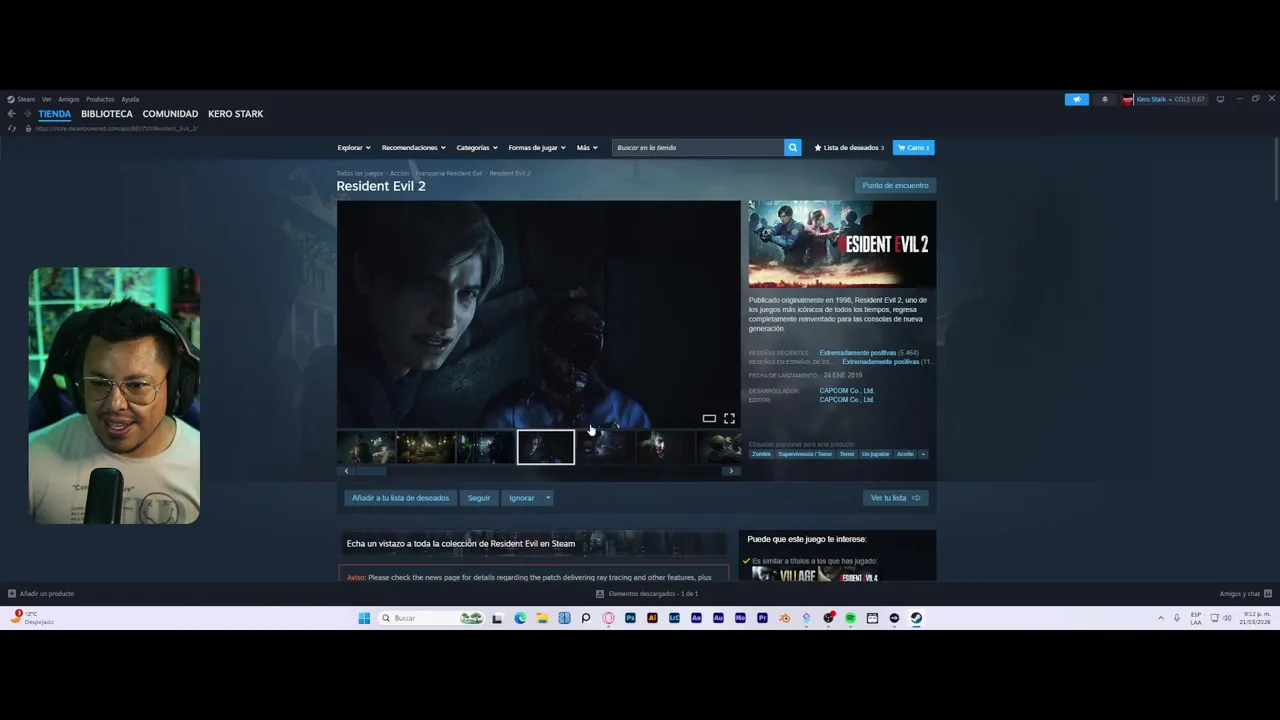
Task: Go forward with the Steam forward arrow
Action: [28, 114]
